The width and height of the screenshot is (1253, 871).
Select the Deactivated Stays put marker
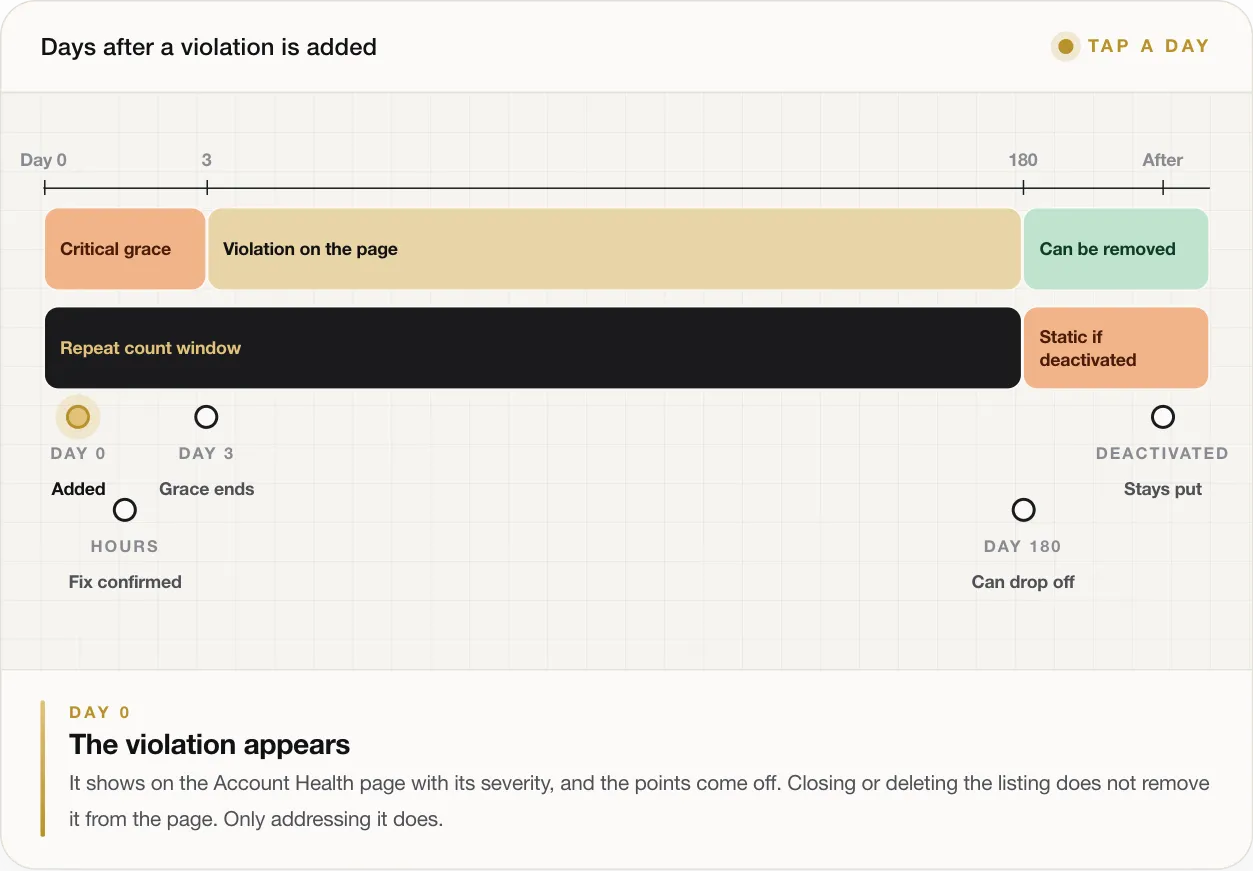click(1162, 417)
